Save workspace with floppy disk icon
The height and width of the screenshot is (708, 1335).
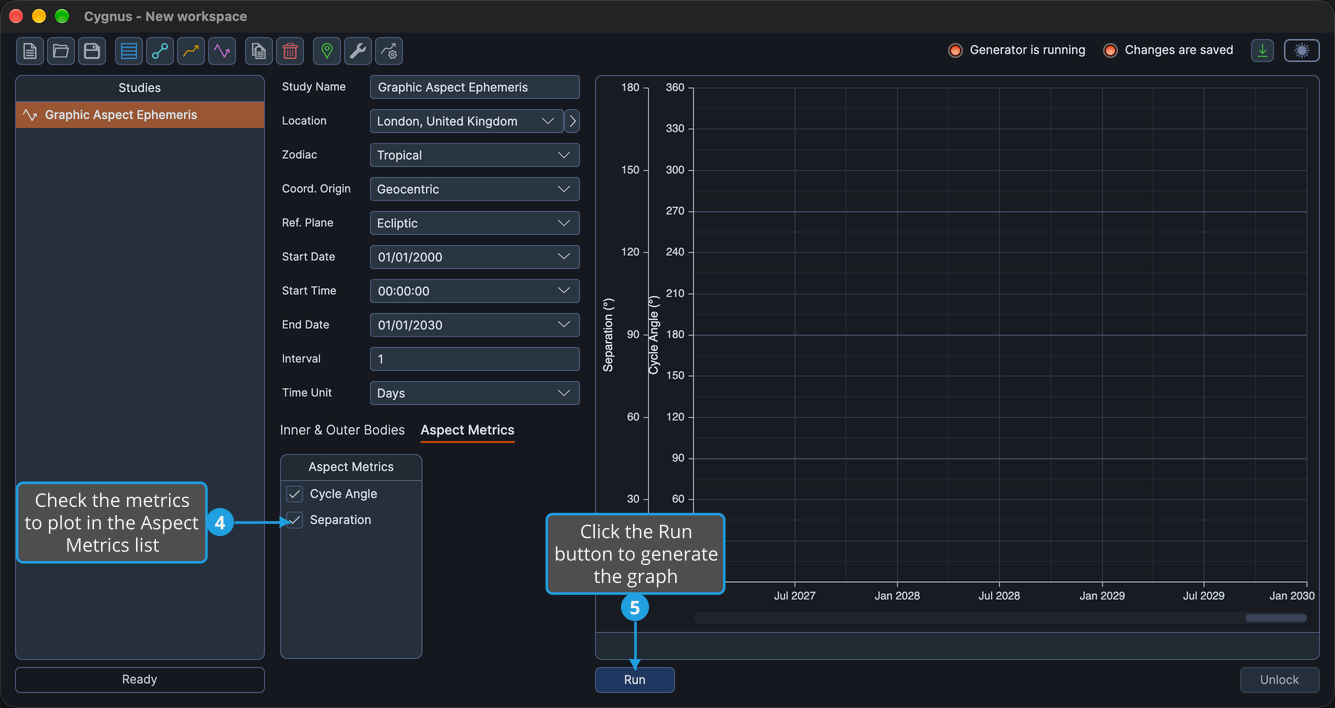(92, 51)
